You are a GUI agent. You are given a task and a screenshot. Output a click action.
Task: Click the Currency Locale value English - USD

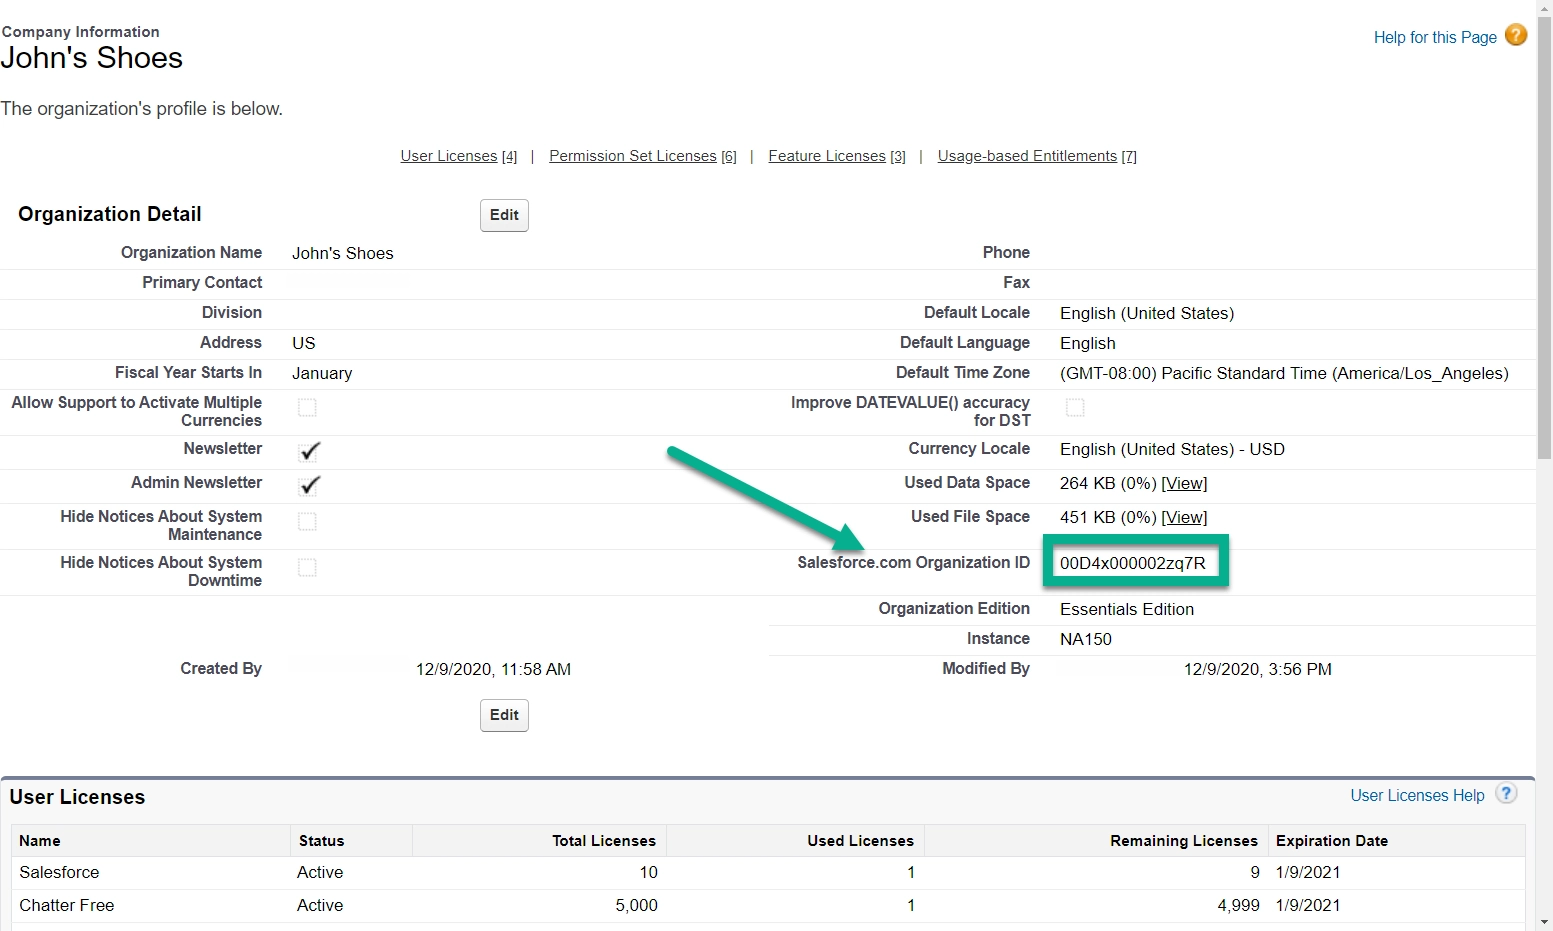(x=1172, y=449)
